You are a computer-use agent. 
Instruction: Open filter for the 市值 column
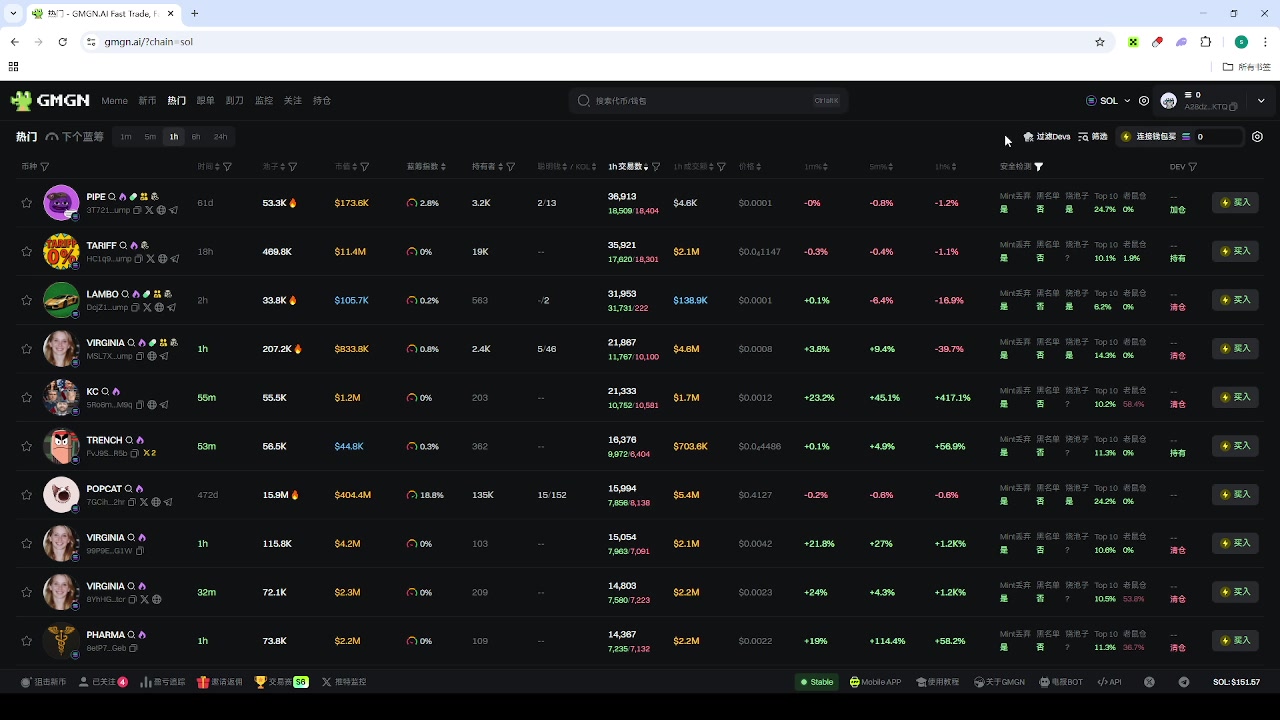point(364,167)
